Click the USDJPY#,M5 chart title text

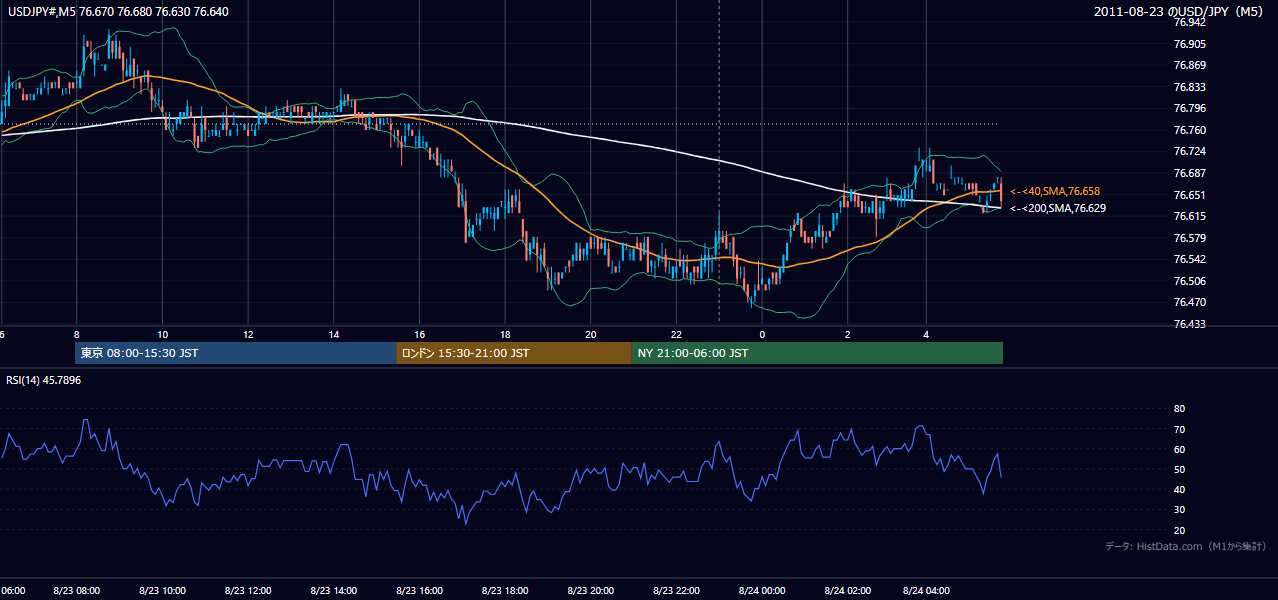point(119,12)
